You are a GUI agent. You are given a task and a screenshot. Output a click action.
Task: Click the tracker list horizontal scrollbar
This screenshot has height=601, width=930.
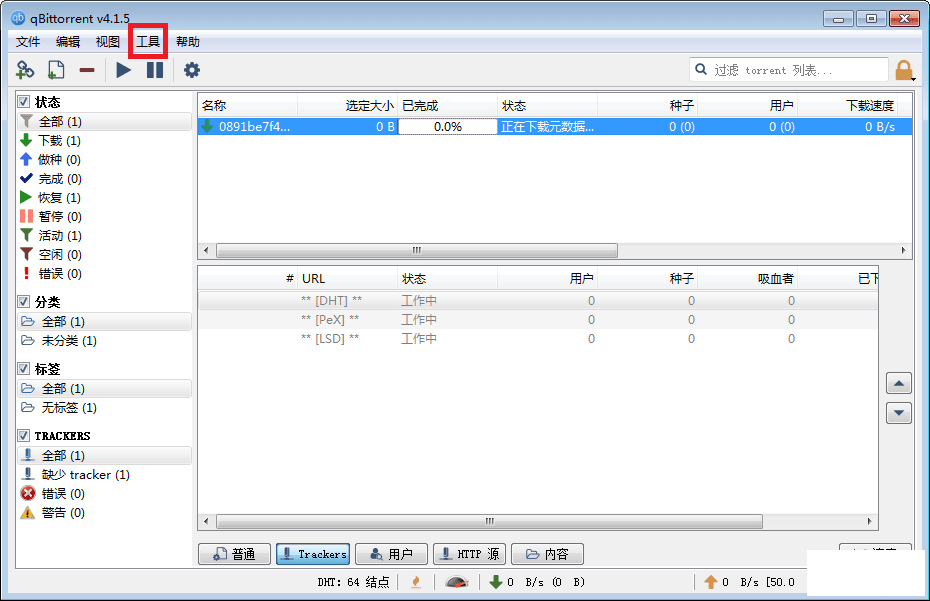click(x=489, y=521)
